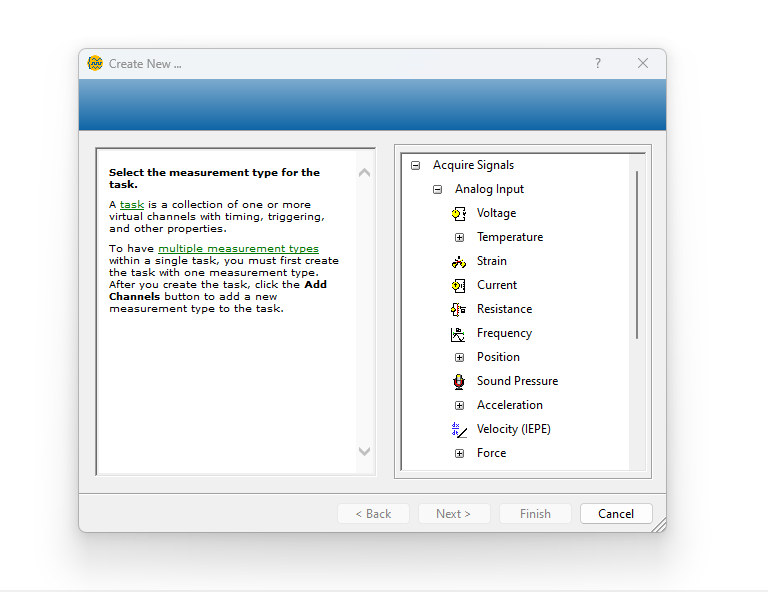Image resolution: width=768 pixels, height=592 pixels.
Task: Collapse the Analog Input node
Action: (x=437, y=189)
